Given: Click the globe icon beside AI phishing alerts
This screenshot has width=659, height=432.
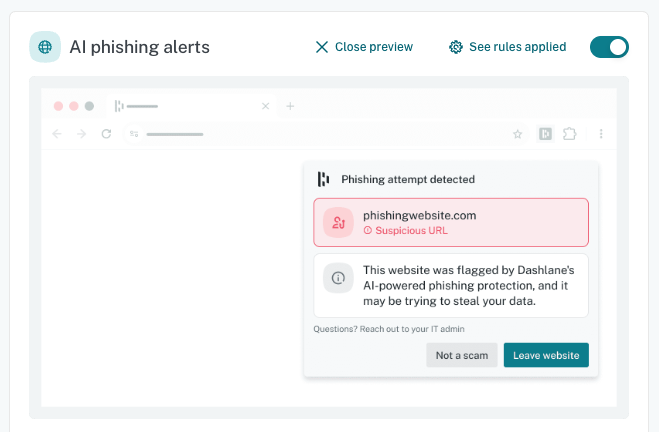Looking at the screenshot, I should [x=45, y=47].
